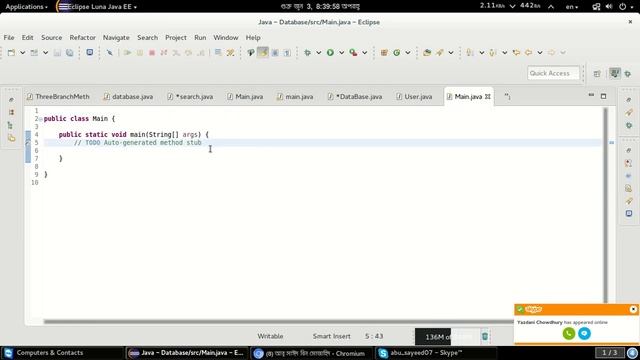Click the Skype call button
Screen dimensions: 640x360
click(x=569, y=333)
